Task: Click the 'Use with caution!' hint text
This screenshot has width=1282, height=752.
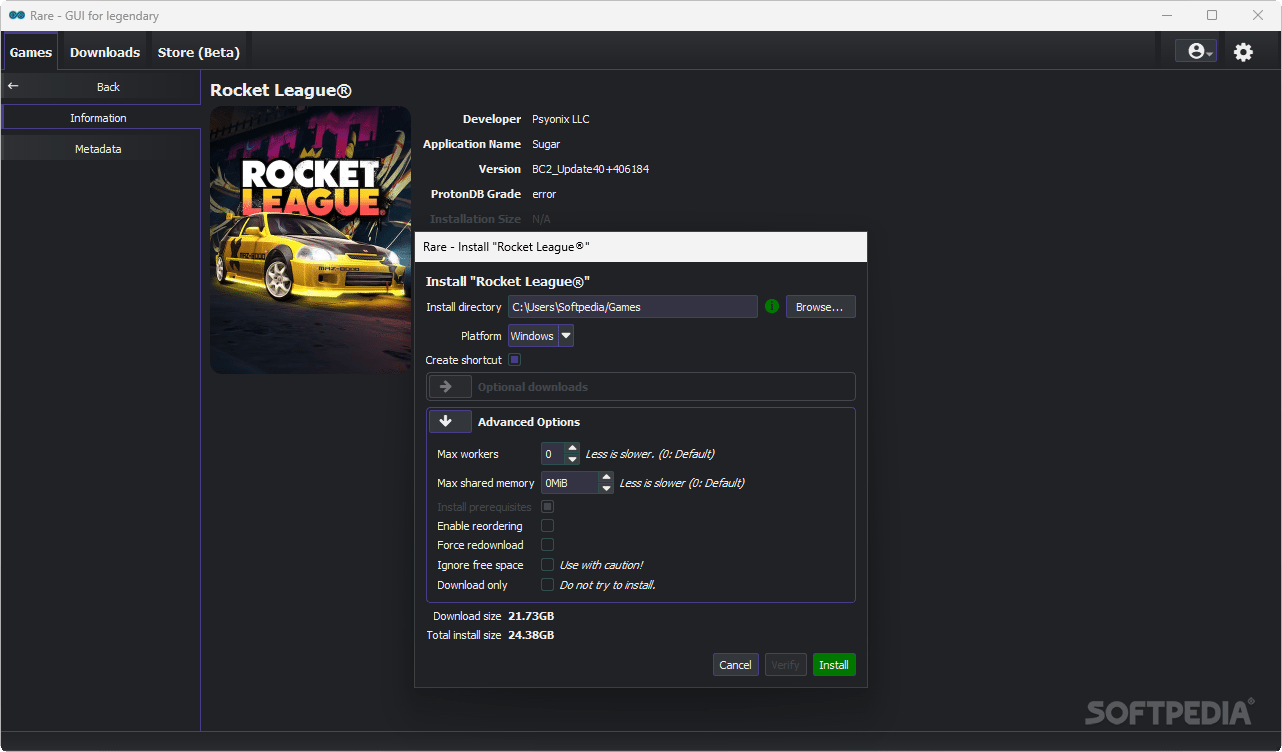Action: [x=601, y=565]
